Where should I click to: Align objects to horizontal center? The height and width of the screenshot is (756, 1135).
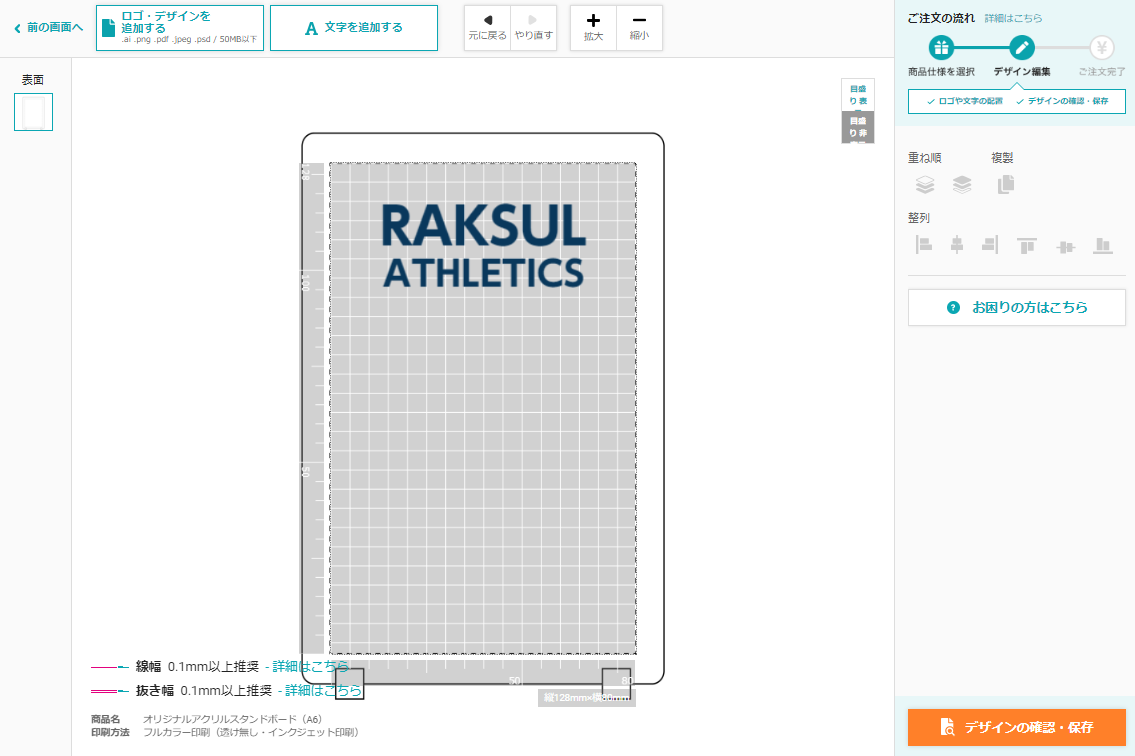(x=957, y=245)
